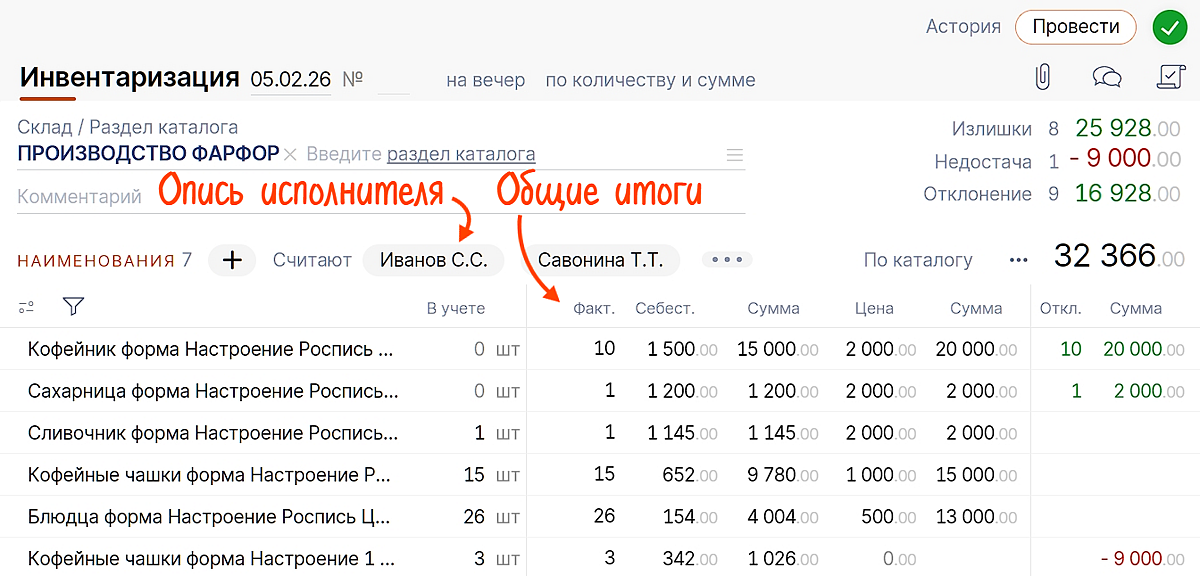Click the Комментарий input field
This screenshot has width=1200, height=576.
[x=80, y=197]
